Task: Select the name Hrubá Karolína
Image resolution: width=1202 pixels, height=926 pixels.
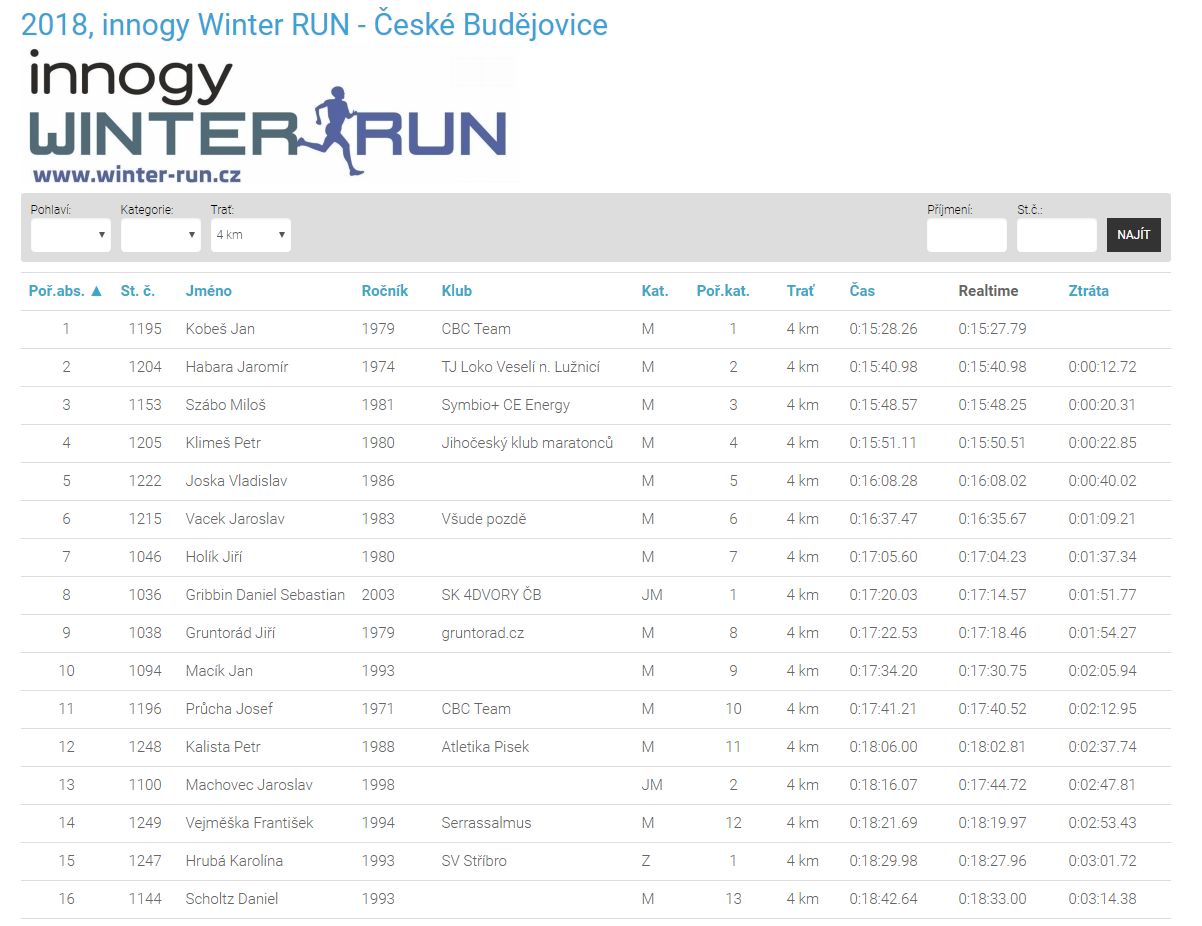Action: [235, 861]
